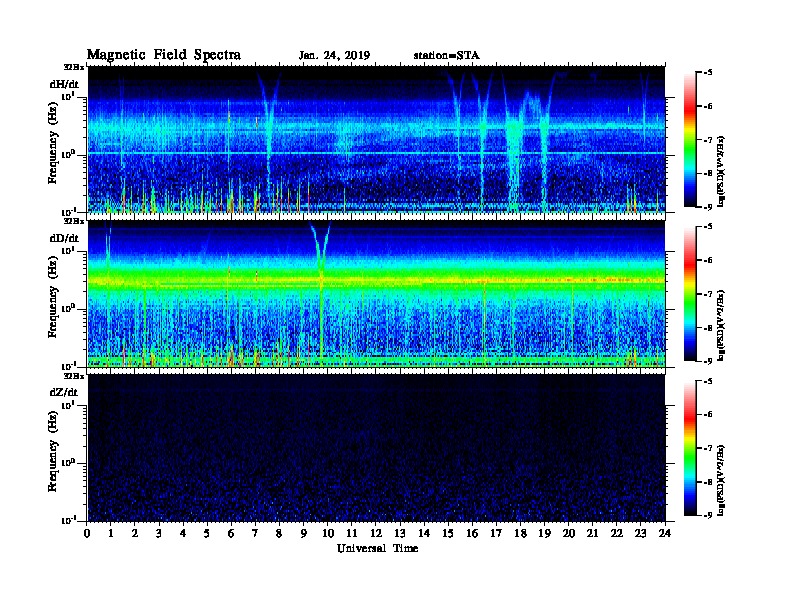The width and height of the screenshot is (792, 612).
Task: Click hour 17 on the Universal Time axis
Action: click(496, 534)
